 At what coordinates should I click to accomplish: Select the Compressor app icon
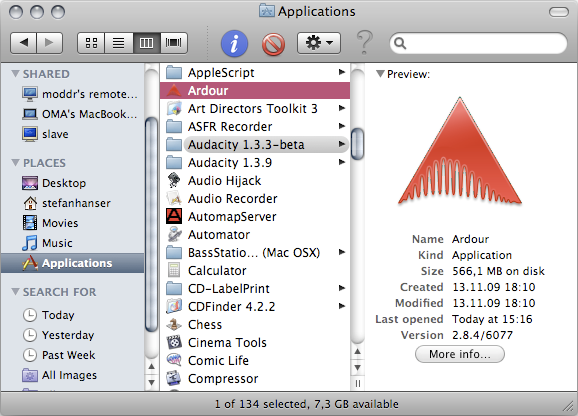pyautogui.click(x=174, y=378)
